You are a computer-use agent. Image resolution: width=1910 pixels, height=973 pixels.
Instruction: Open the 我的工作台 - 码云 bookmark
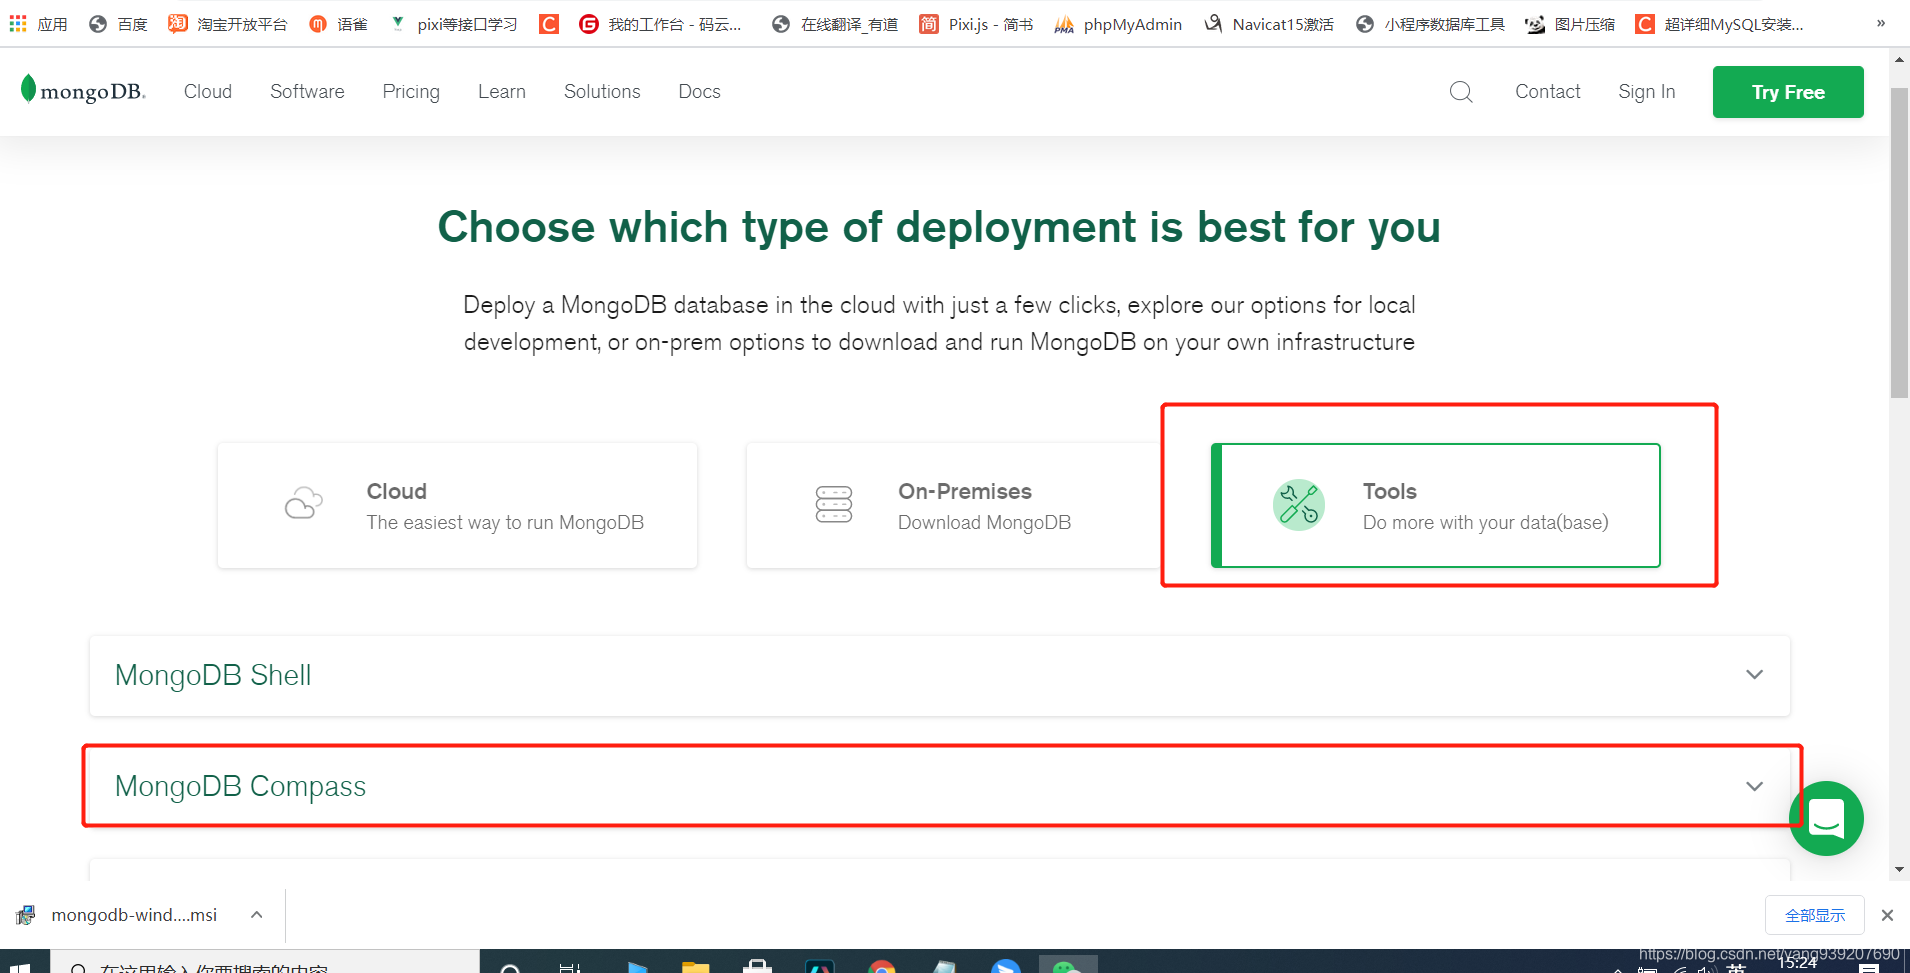coord(661,24)
